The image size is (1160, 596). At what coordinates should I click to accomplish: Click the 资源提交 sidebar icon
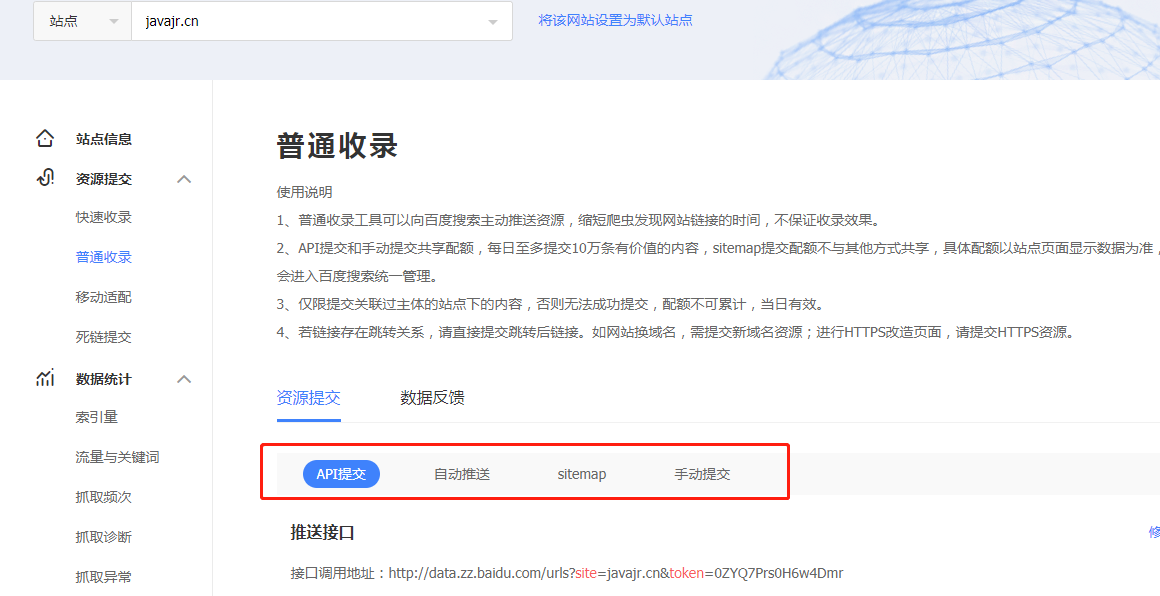point(45,178)
